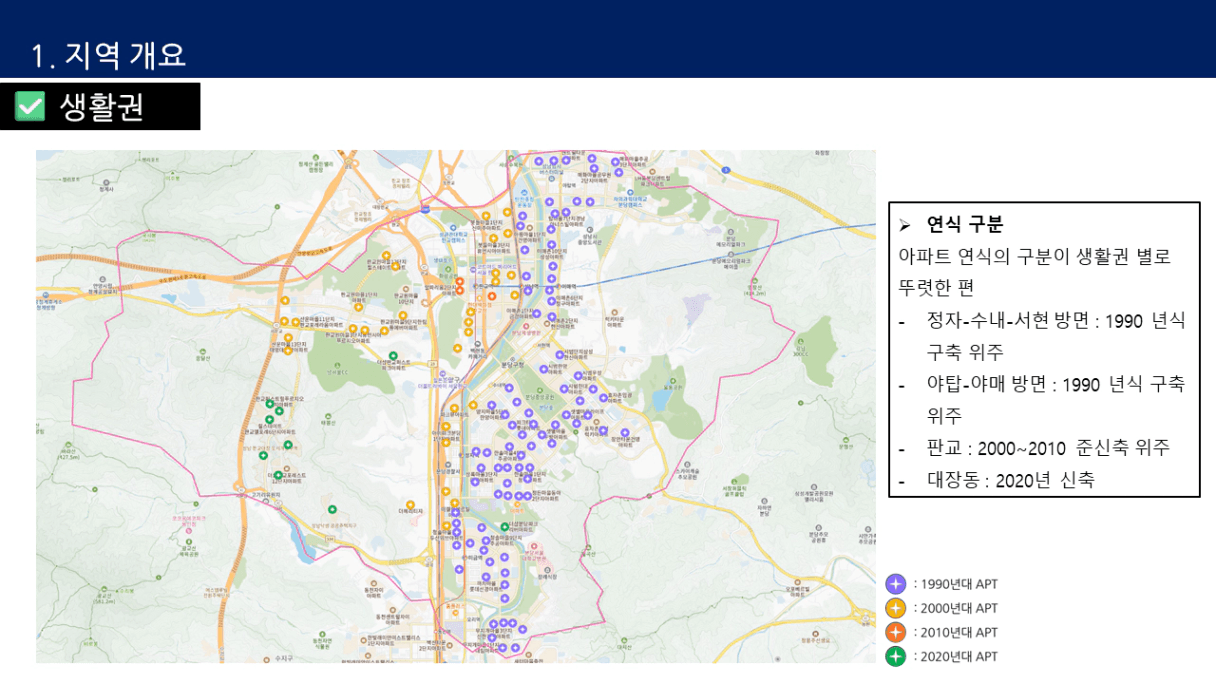Click the green marker at 더샵판교퍼스트파크
Screen dimensions: 1216x684
392,357
